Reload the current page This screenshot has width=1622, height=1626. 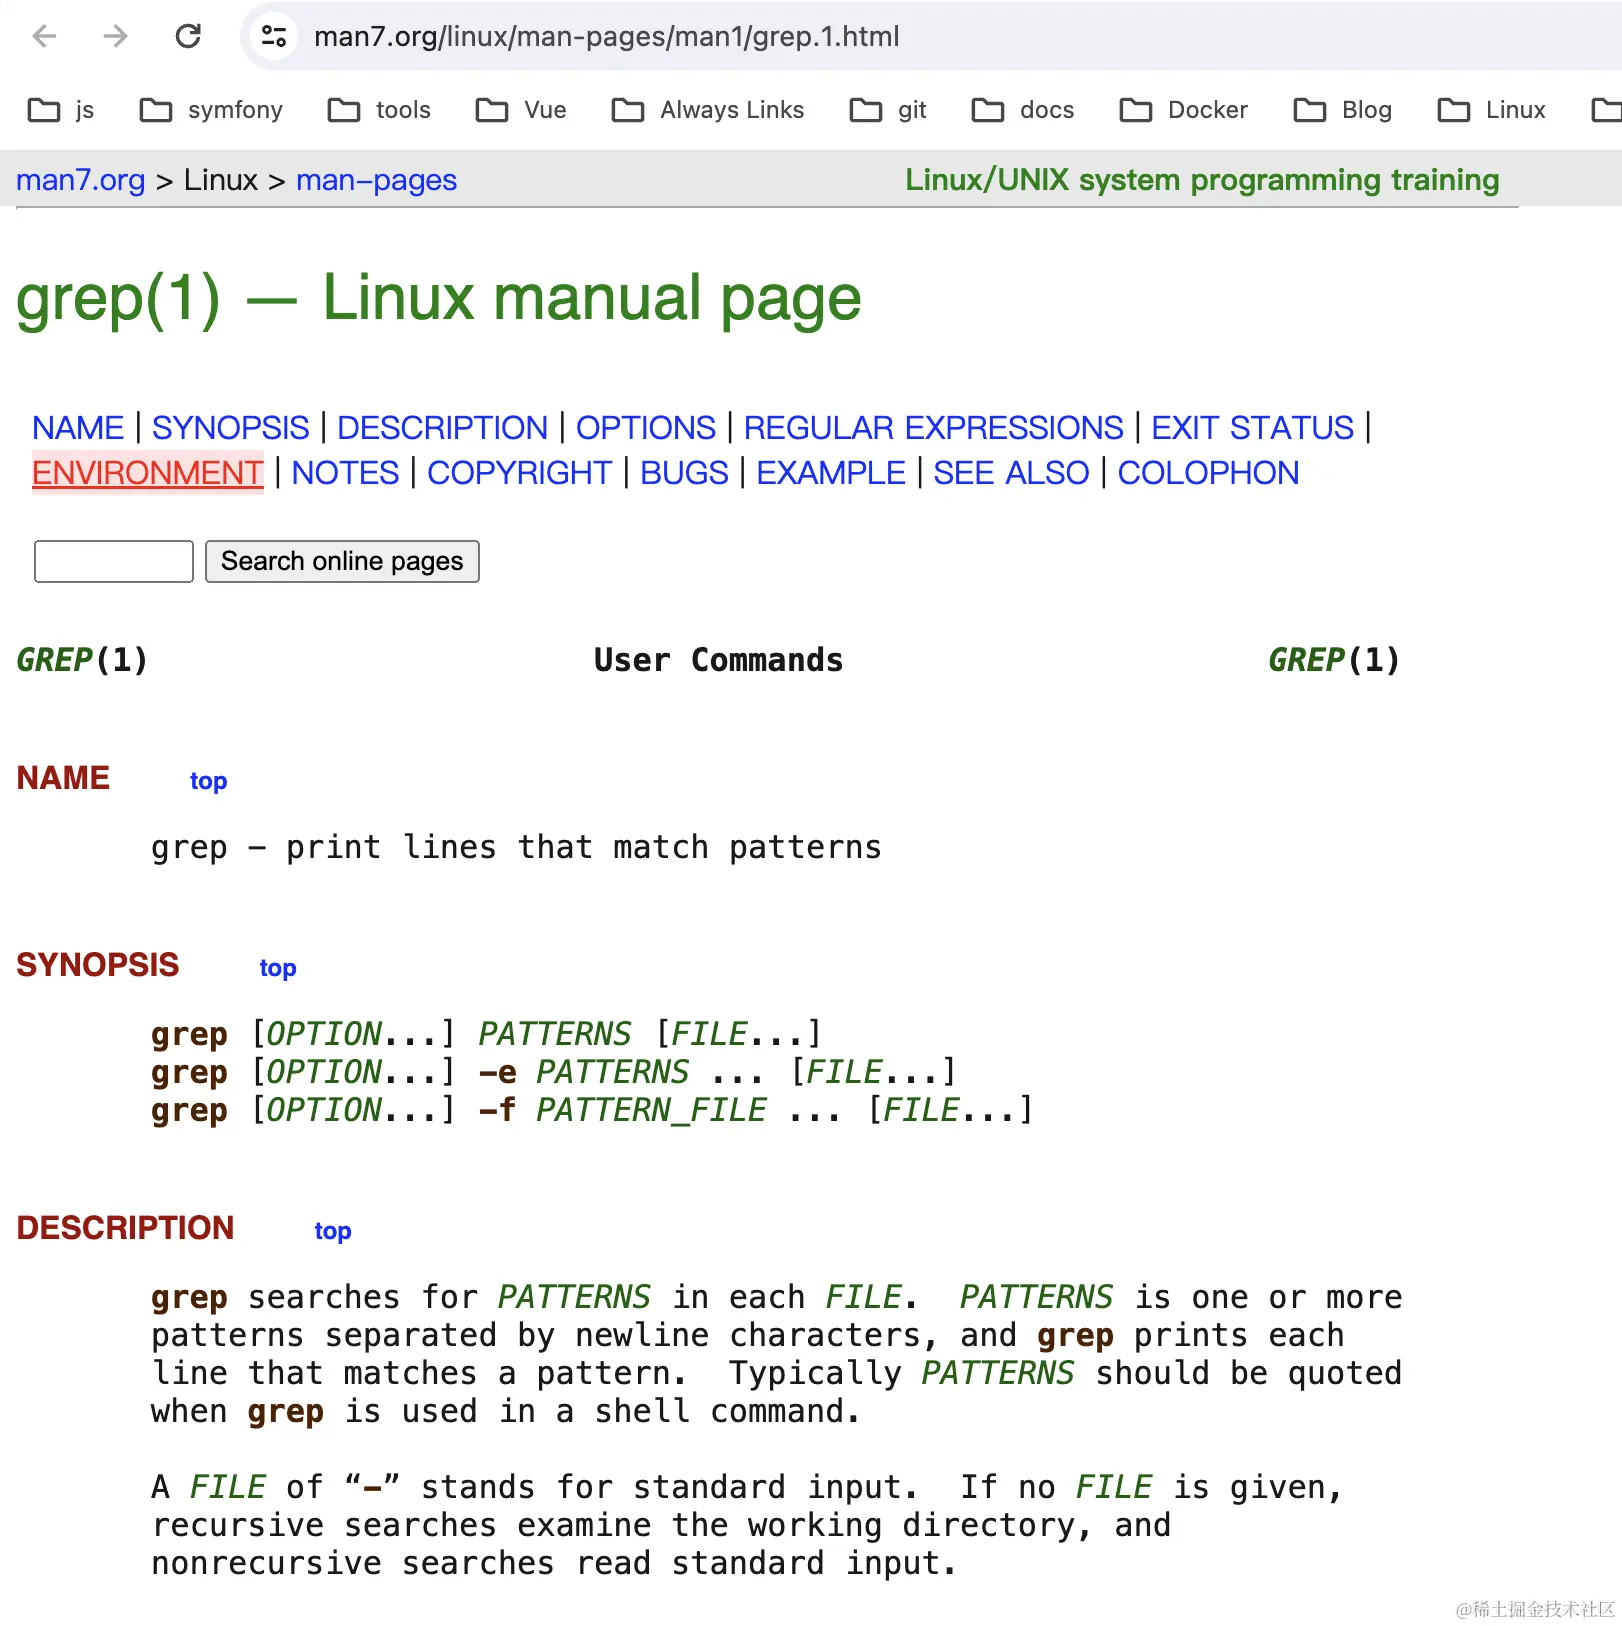click(189, 37)
